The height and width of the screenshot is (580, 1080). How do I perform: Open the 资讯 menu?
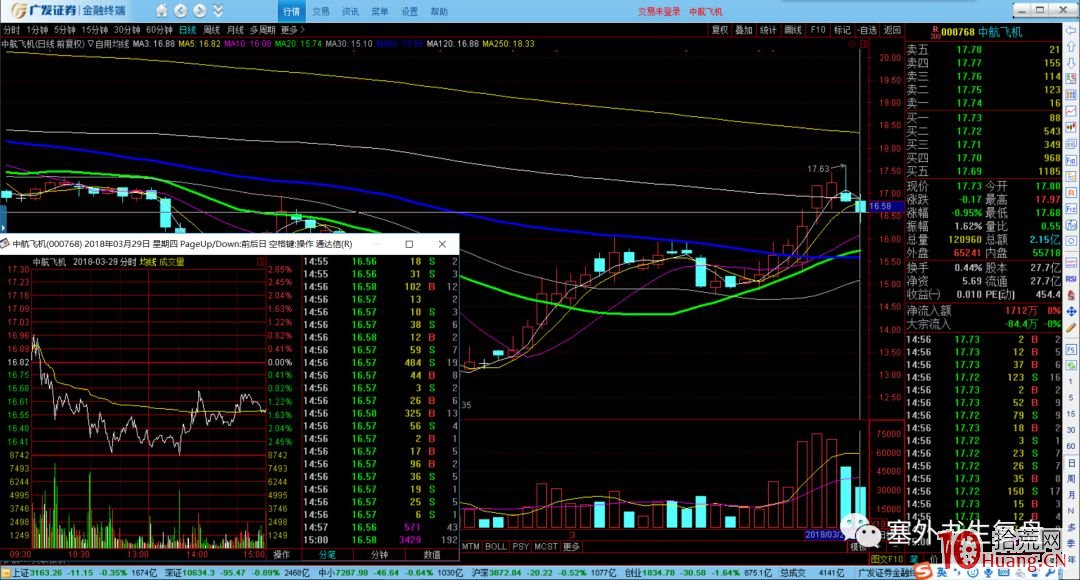point(351,11)
